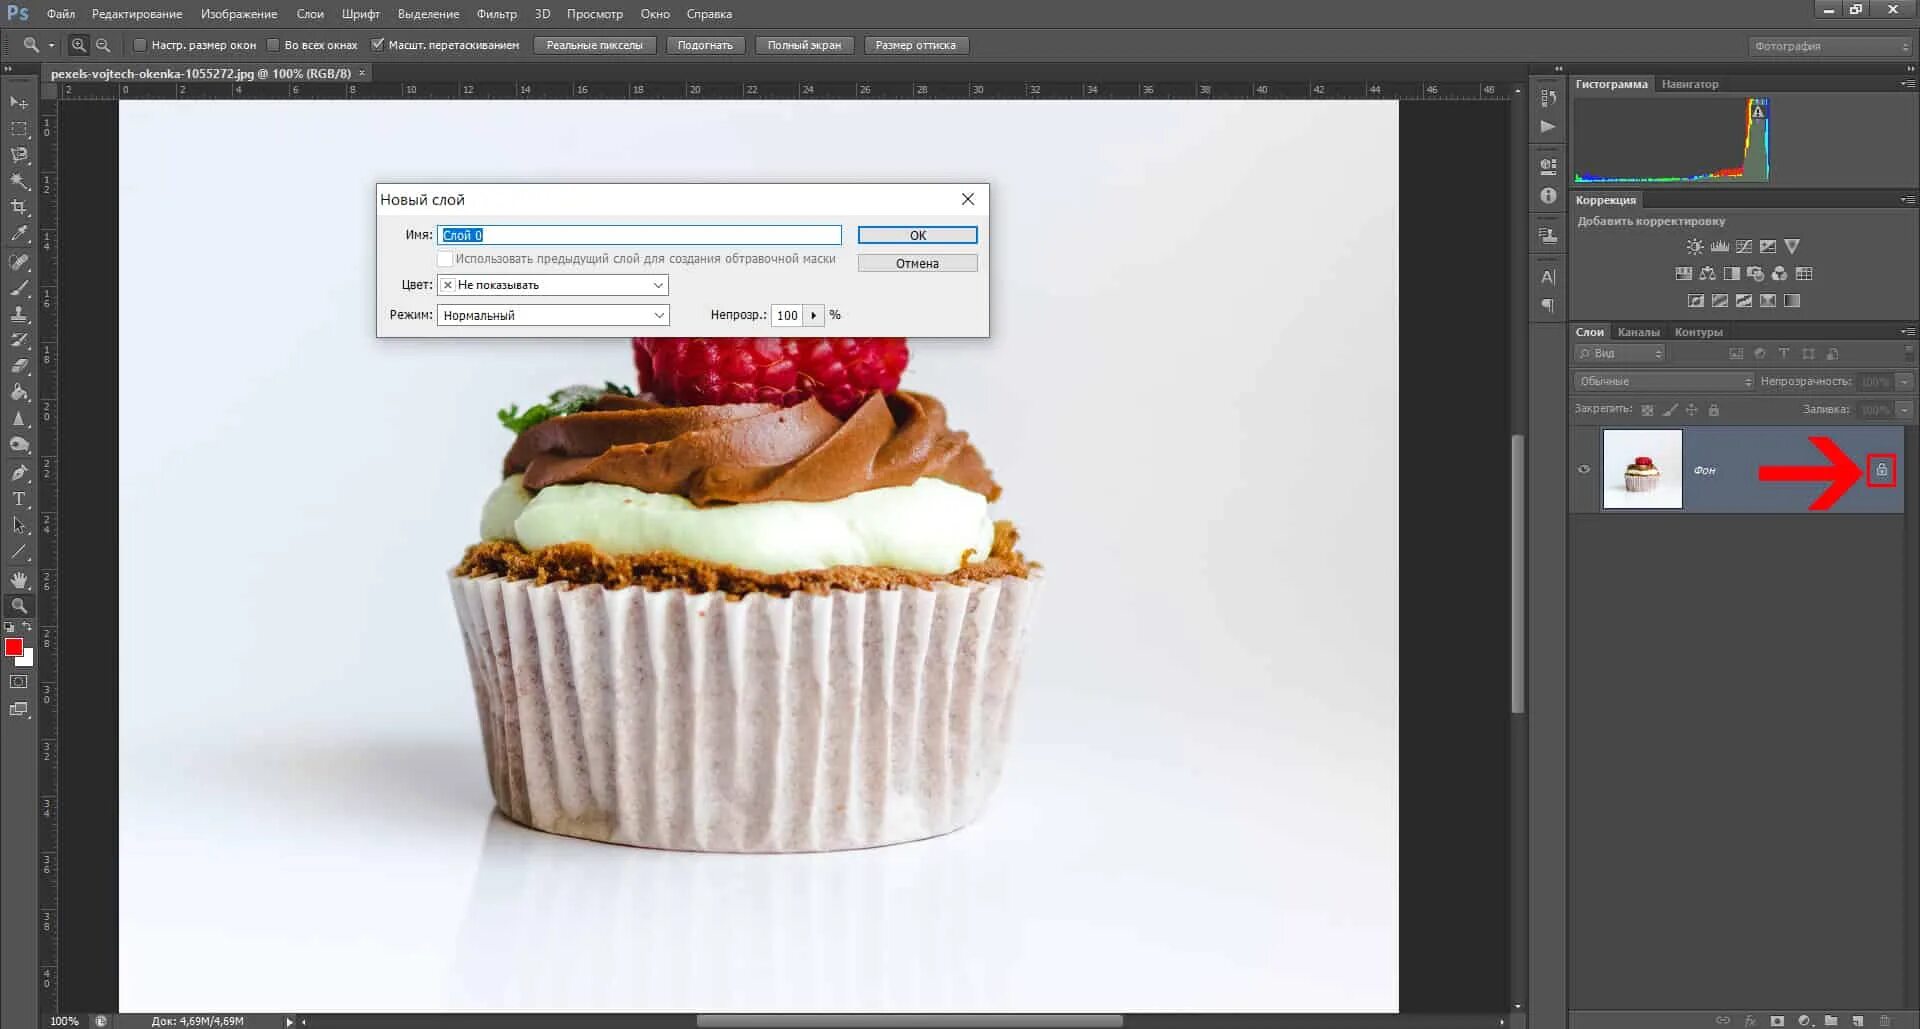Toggle lock all in Закрепить row

click(1714, 410)
